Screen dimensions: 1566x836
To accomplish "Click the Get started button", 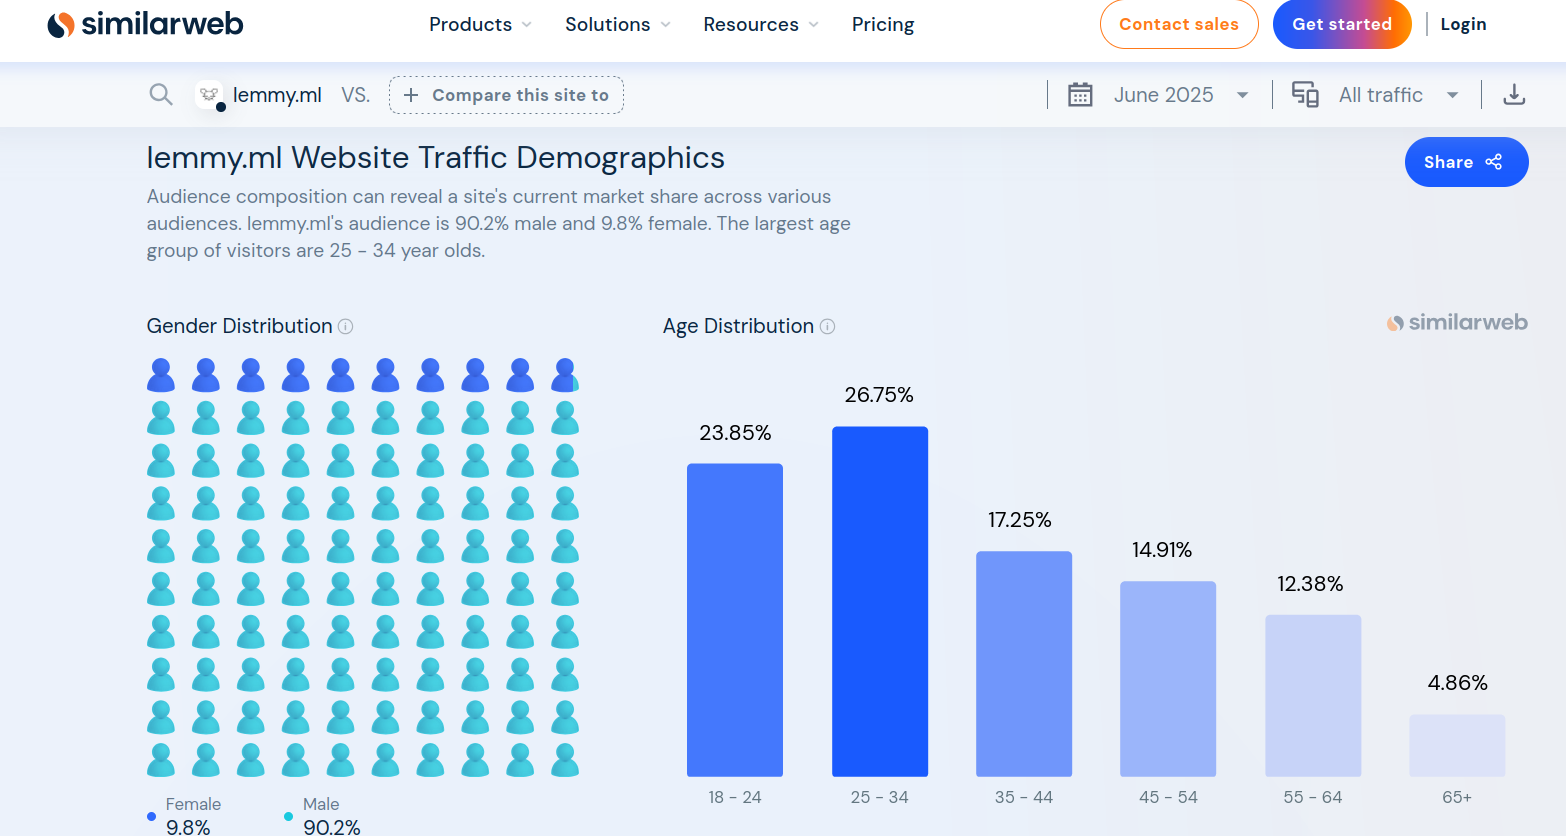I will tap(1341, 24).
